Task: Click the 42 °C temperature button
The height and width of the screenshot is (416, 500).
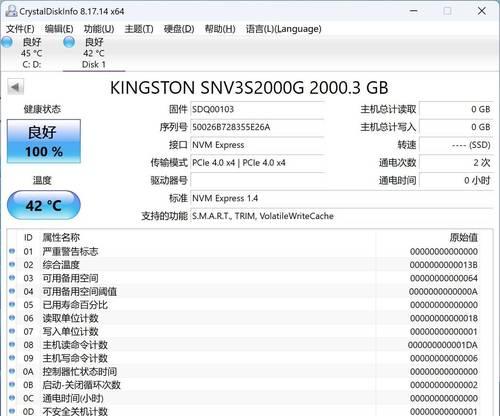Action: tap(44, 205)
